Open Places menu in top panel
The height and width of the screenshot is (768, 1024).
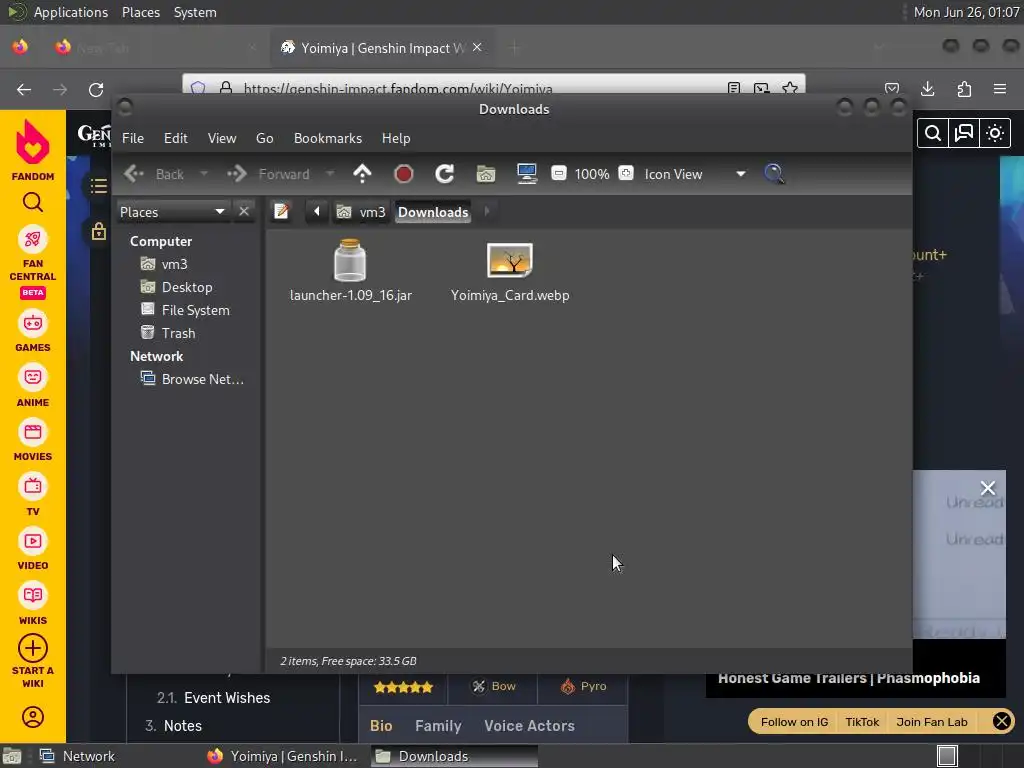[141, 12]
